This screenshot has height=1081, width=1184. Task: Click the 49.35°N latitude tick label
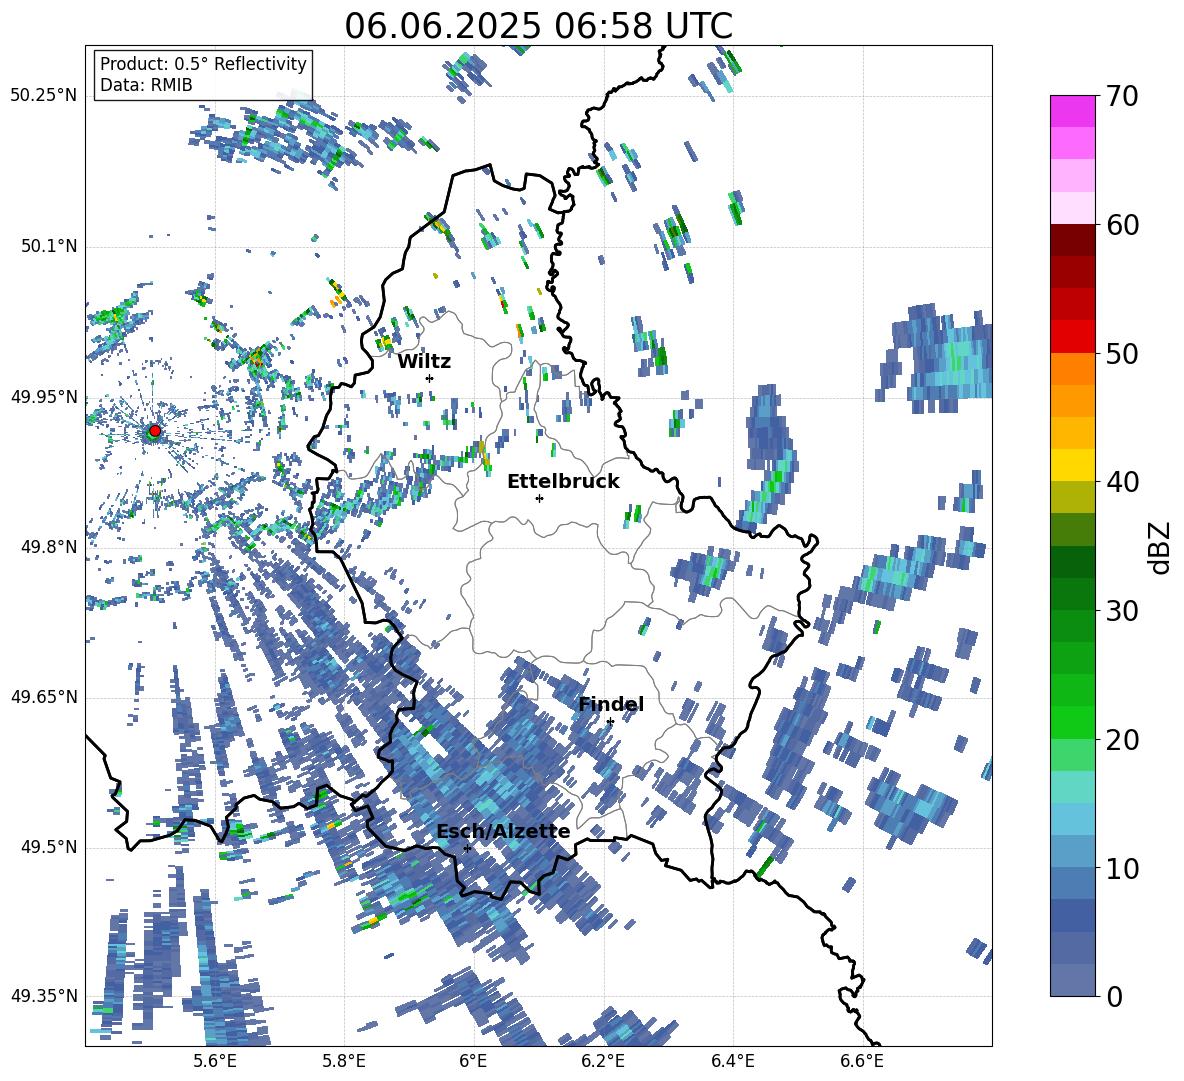[x=44, y=996]
